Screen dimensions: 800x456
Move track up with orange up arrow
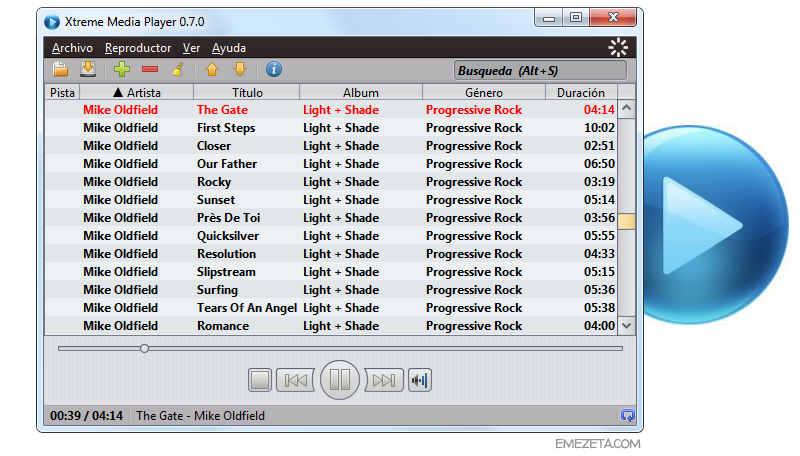click(212, 69)
